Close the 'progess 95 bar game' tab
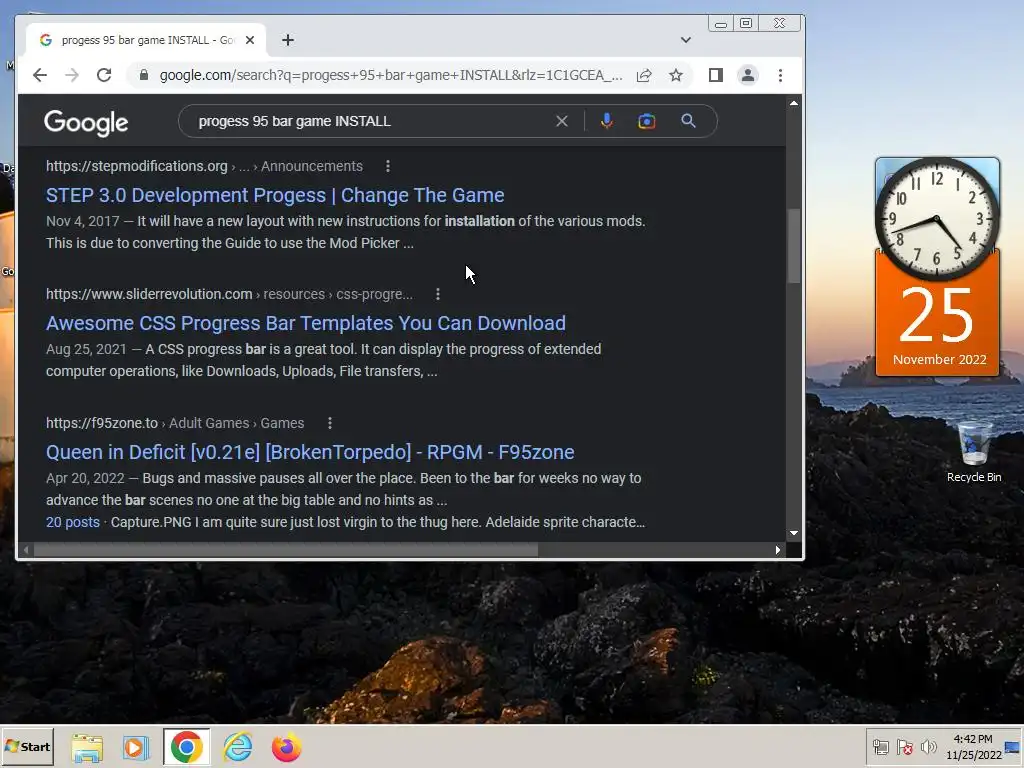 click(x=249, y=40)
